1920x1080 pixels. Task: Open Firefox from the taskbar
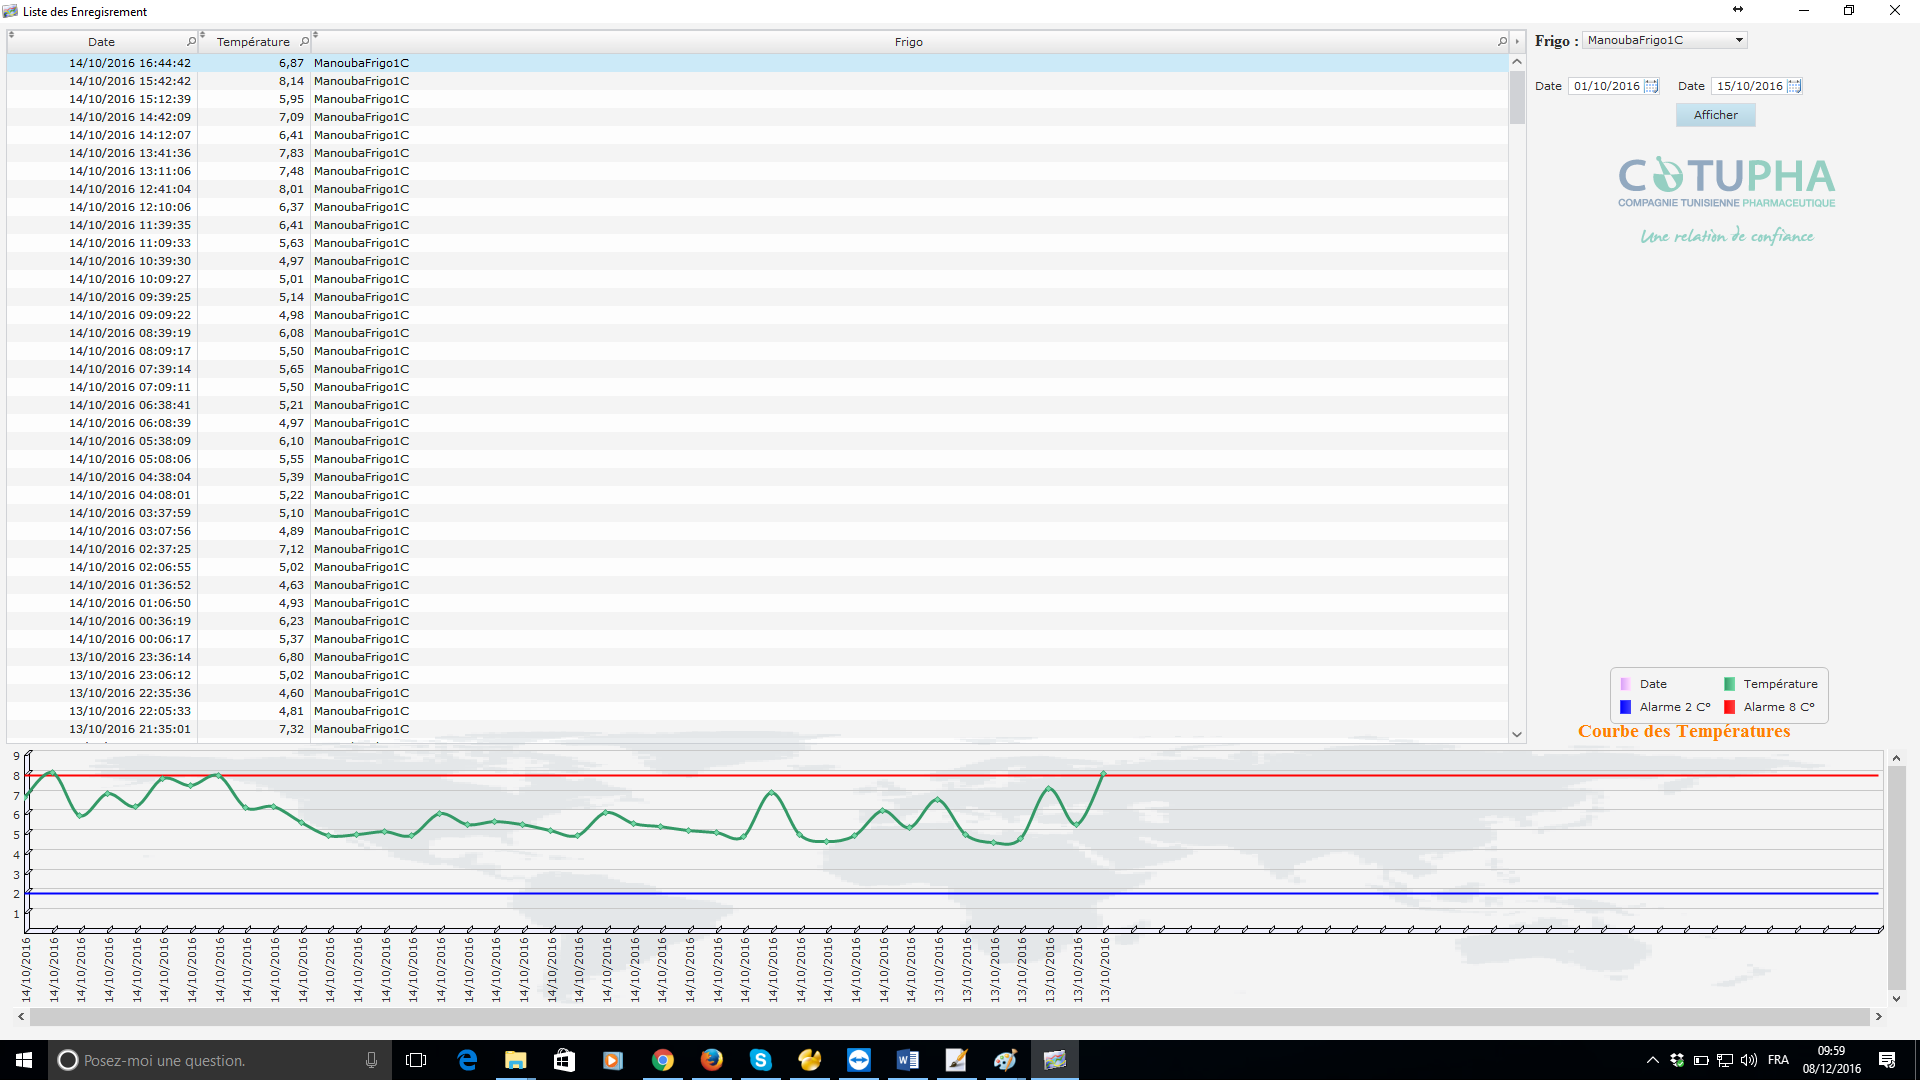[x=711, y=1060]
